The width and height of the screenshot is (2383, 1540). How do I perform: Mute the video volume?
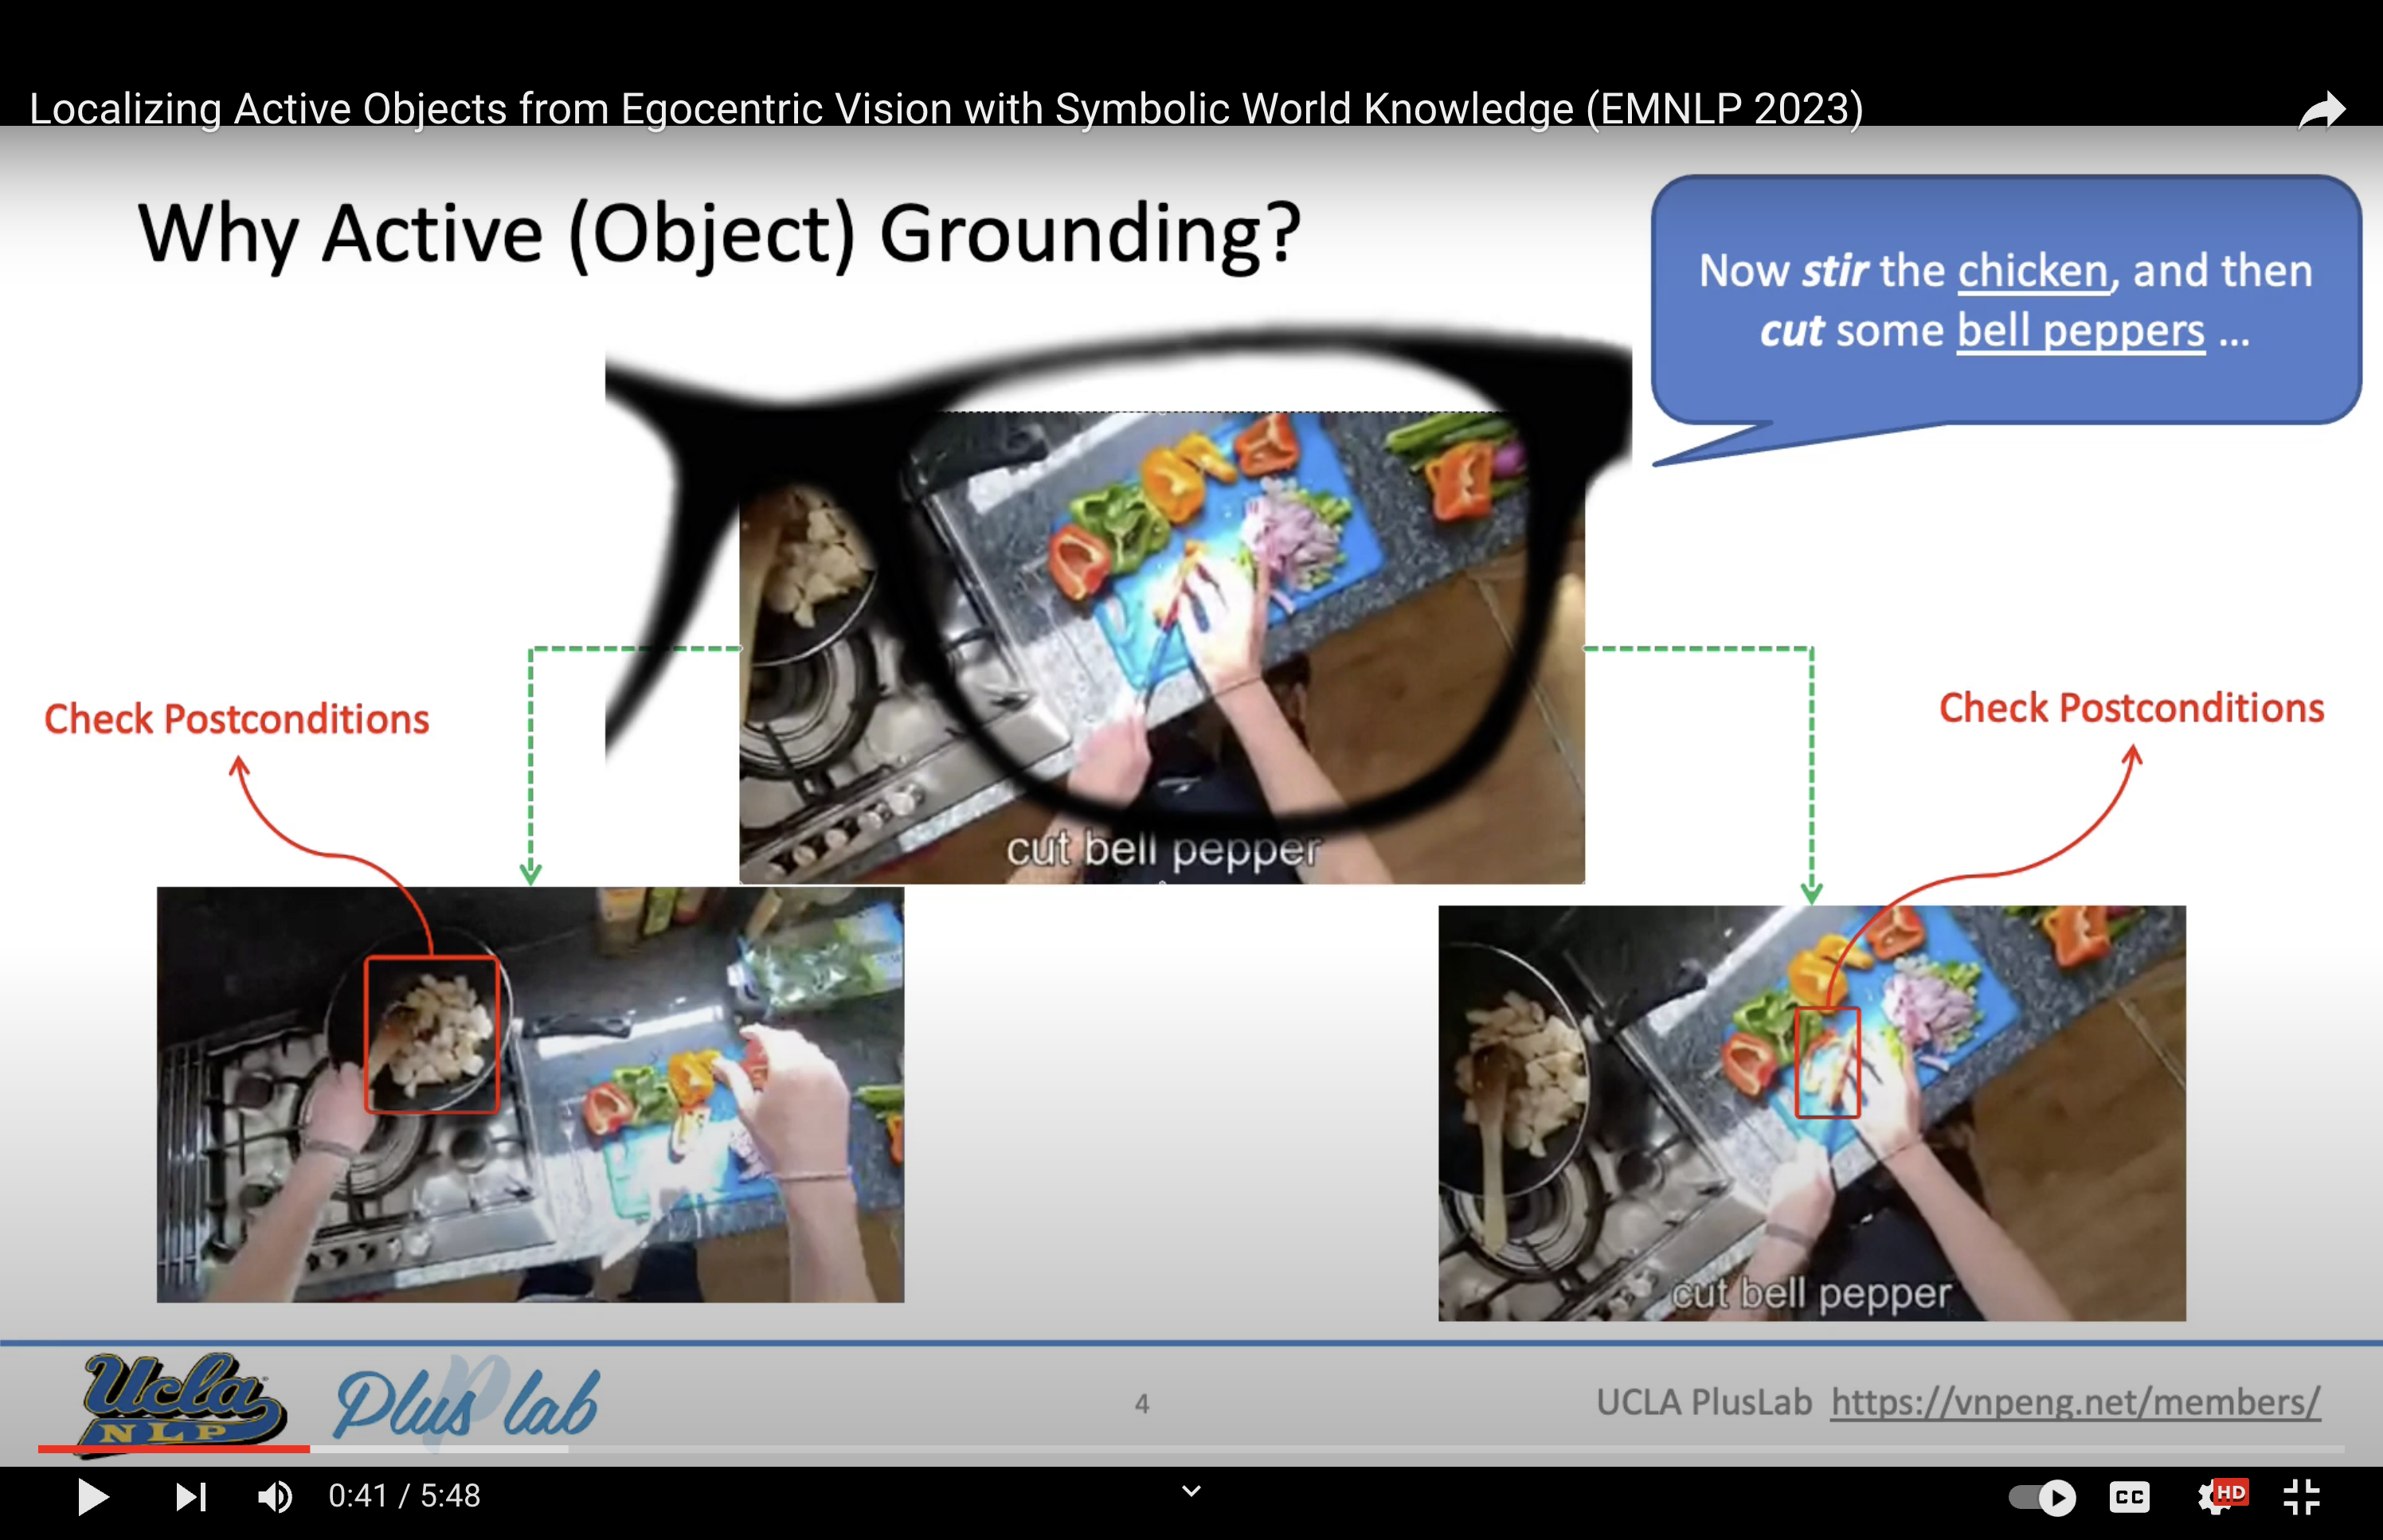coord(274,1497)
